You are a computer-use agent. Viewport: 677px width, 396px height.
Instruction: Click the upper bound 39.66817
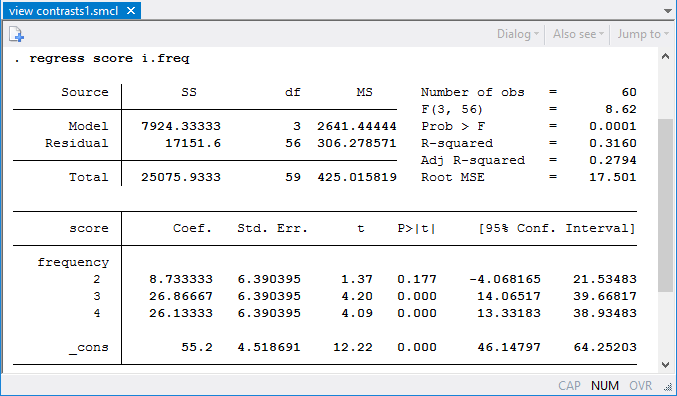(605, 296)
